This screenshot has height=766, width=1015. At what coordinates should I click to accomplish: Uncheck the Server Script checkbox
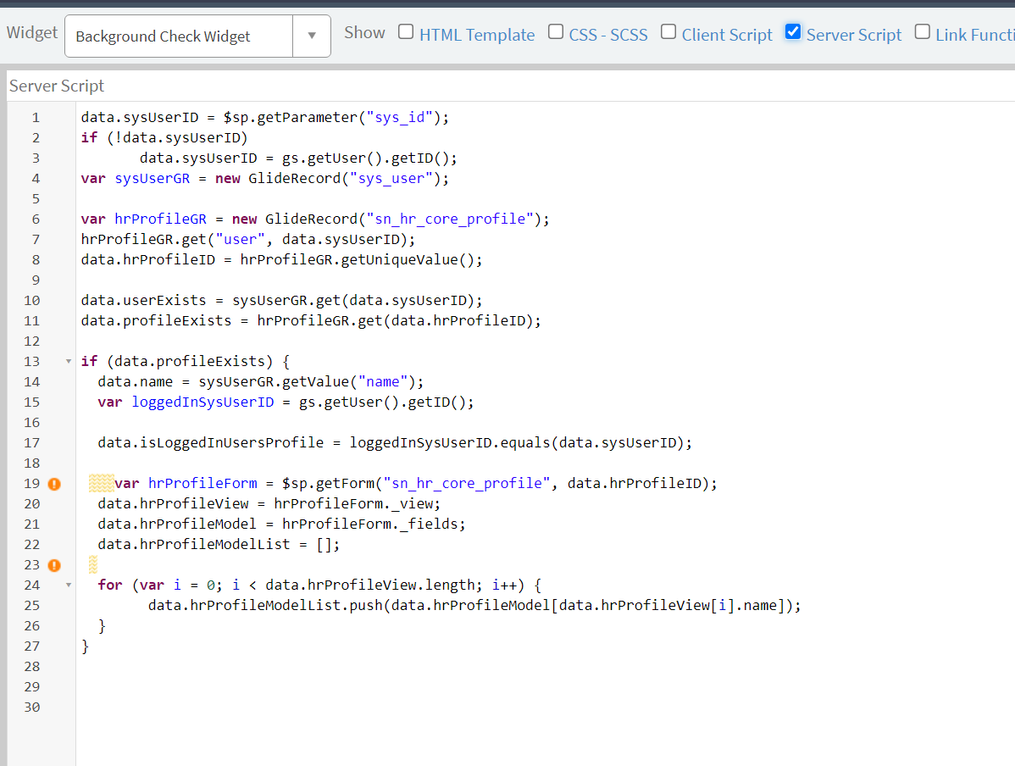pos(793,32)
